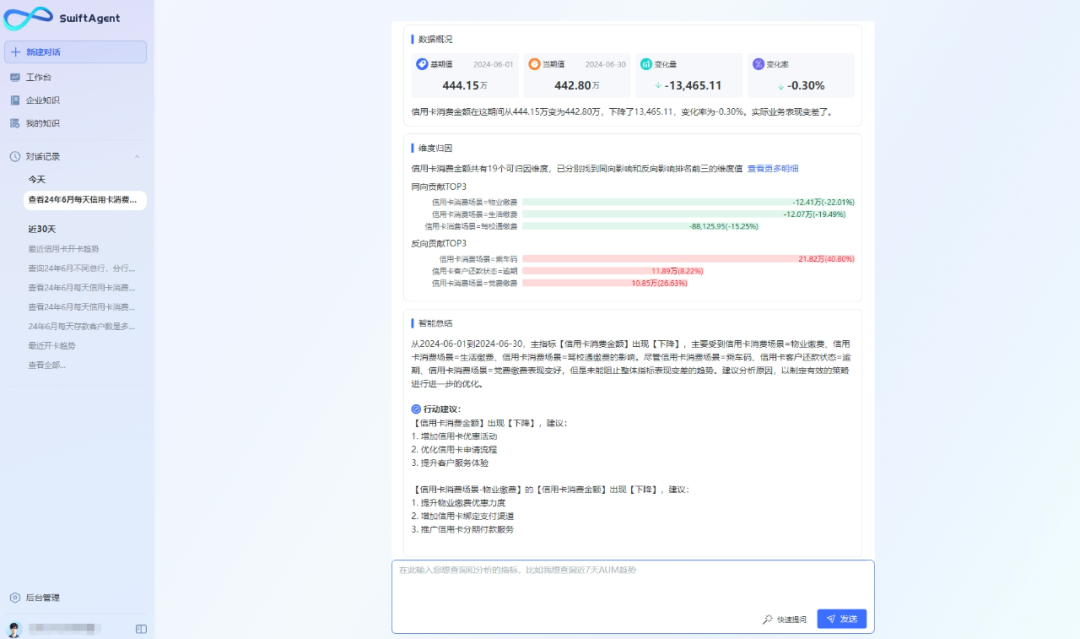Click the 近30天 group heading
The width and height of the screenshot is (1080, 639).
click(41, 229)
